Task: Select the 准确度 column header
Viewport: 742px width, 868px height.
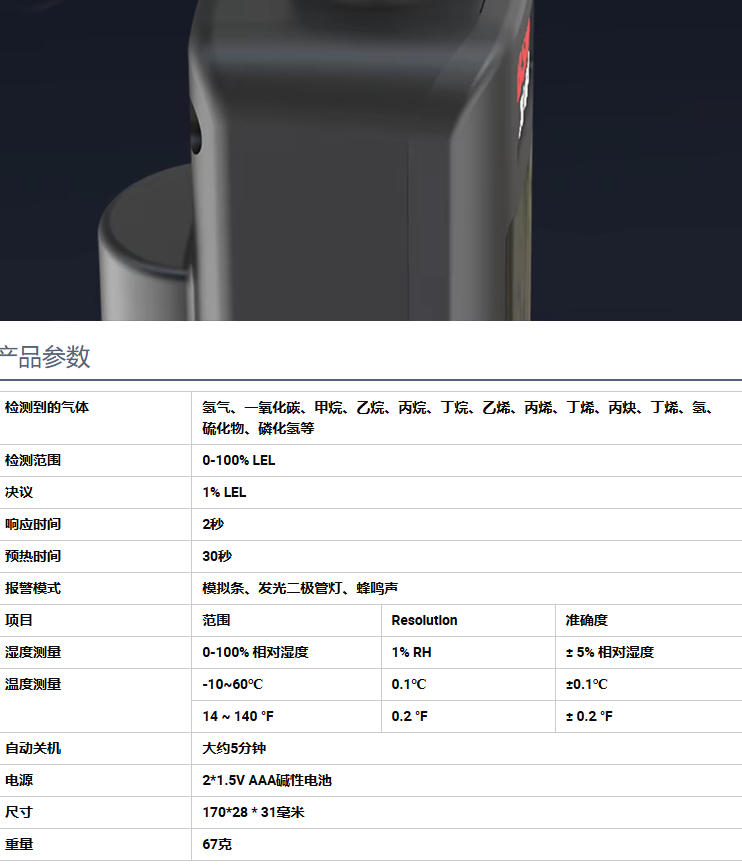Action: [x=586, y=620]
